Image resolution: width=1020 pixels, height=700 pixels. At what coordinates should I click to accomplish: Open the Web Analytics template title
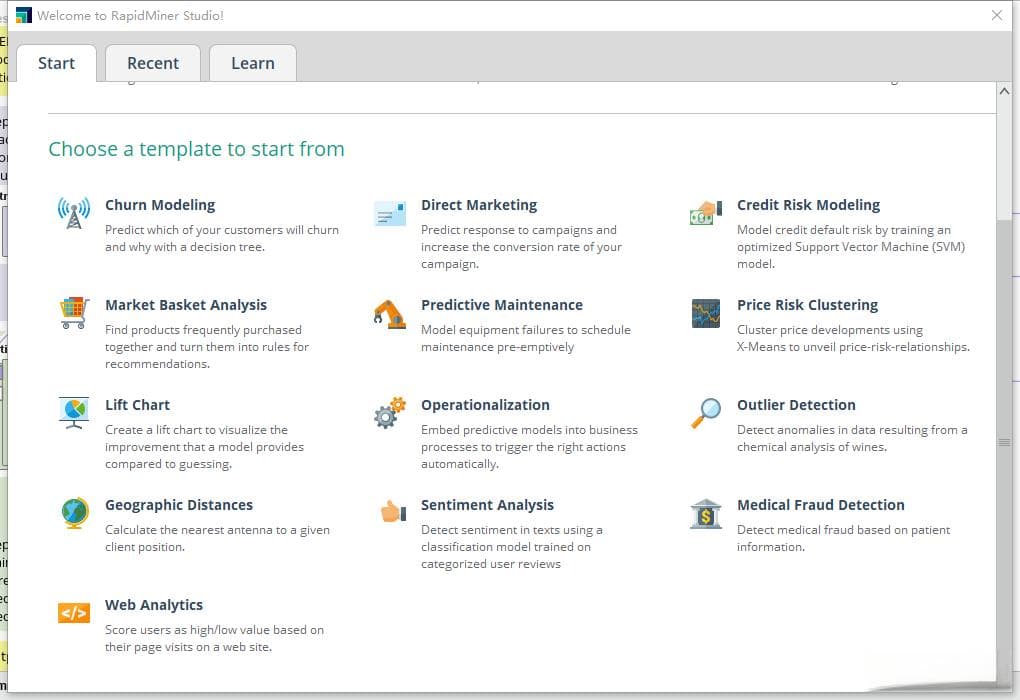click(154, 605)
